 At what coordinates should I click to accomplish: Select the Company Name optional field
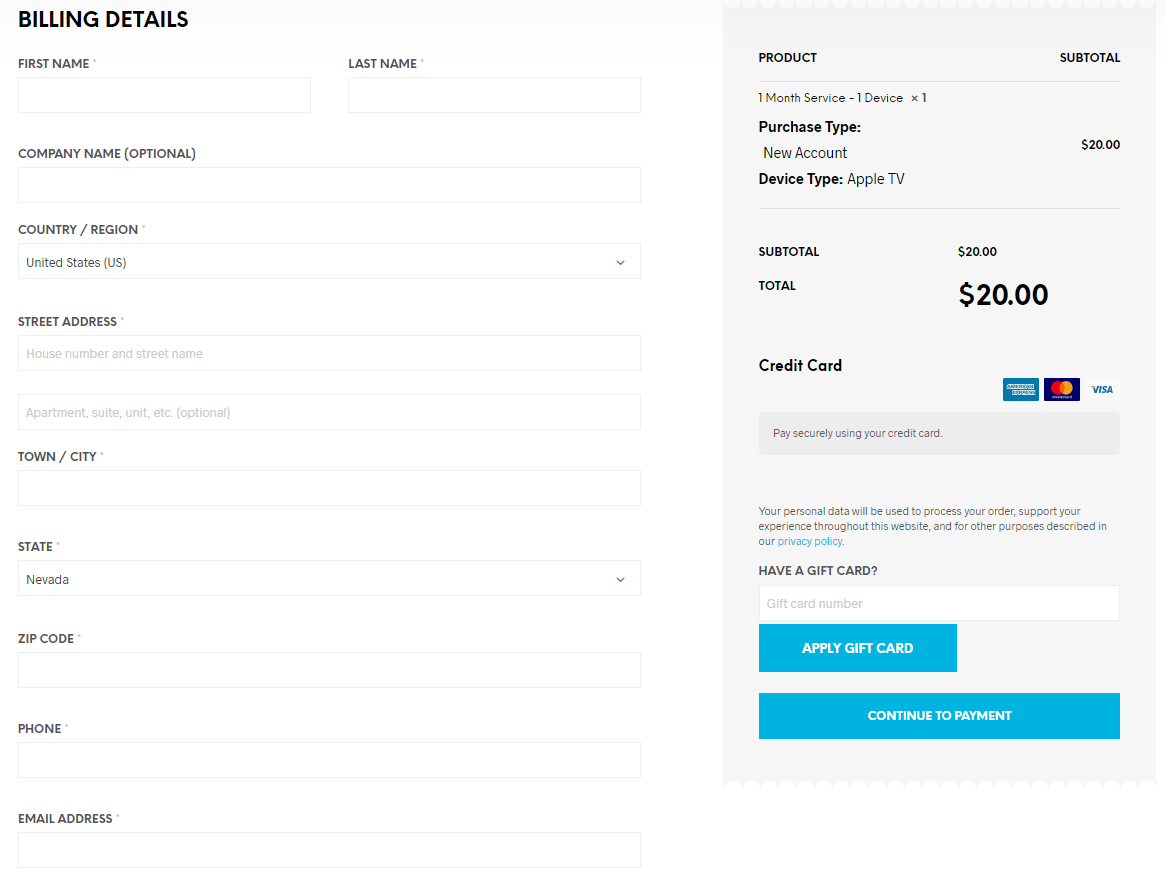329,185
